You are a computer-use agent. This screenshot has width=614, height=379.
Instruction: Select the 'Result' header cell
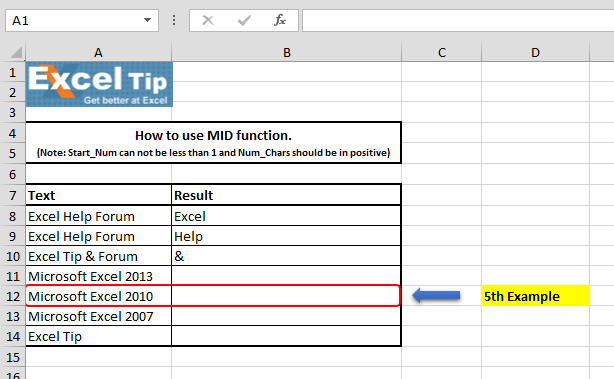(x=286, y=195)
